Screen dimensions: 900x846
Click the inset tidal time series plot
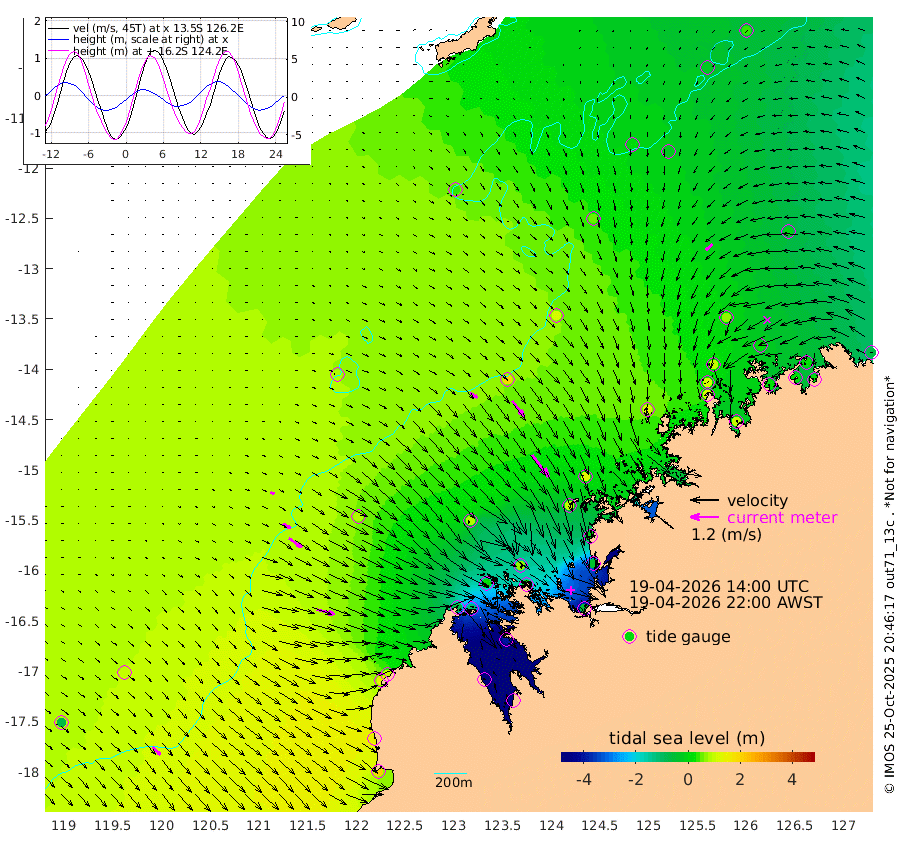(166, 80)
